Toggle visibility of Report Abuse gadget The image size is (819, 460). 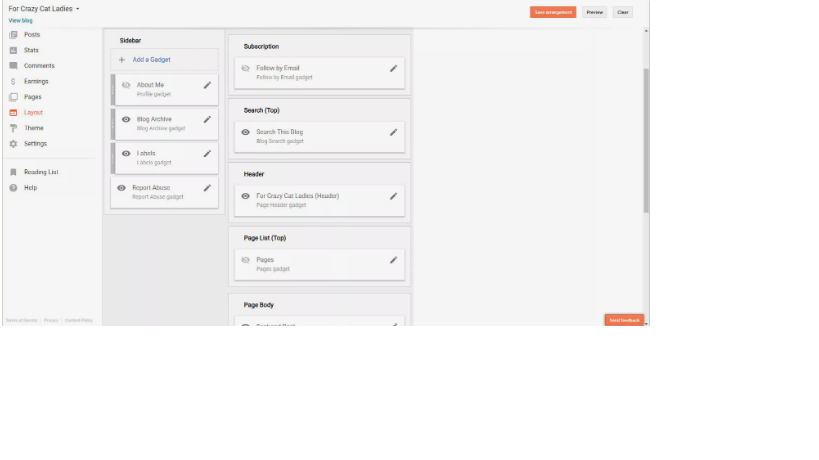121,188
